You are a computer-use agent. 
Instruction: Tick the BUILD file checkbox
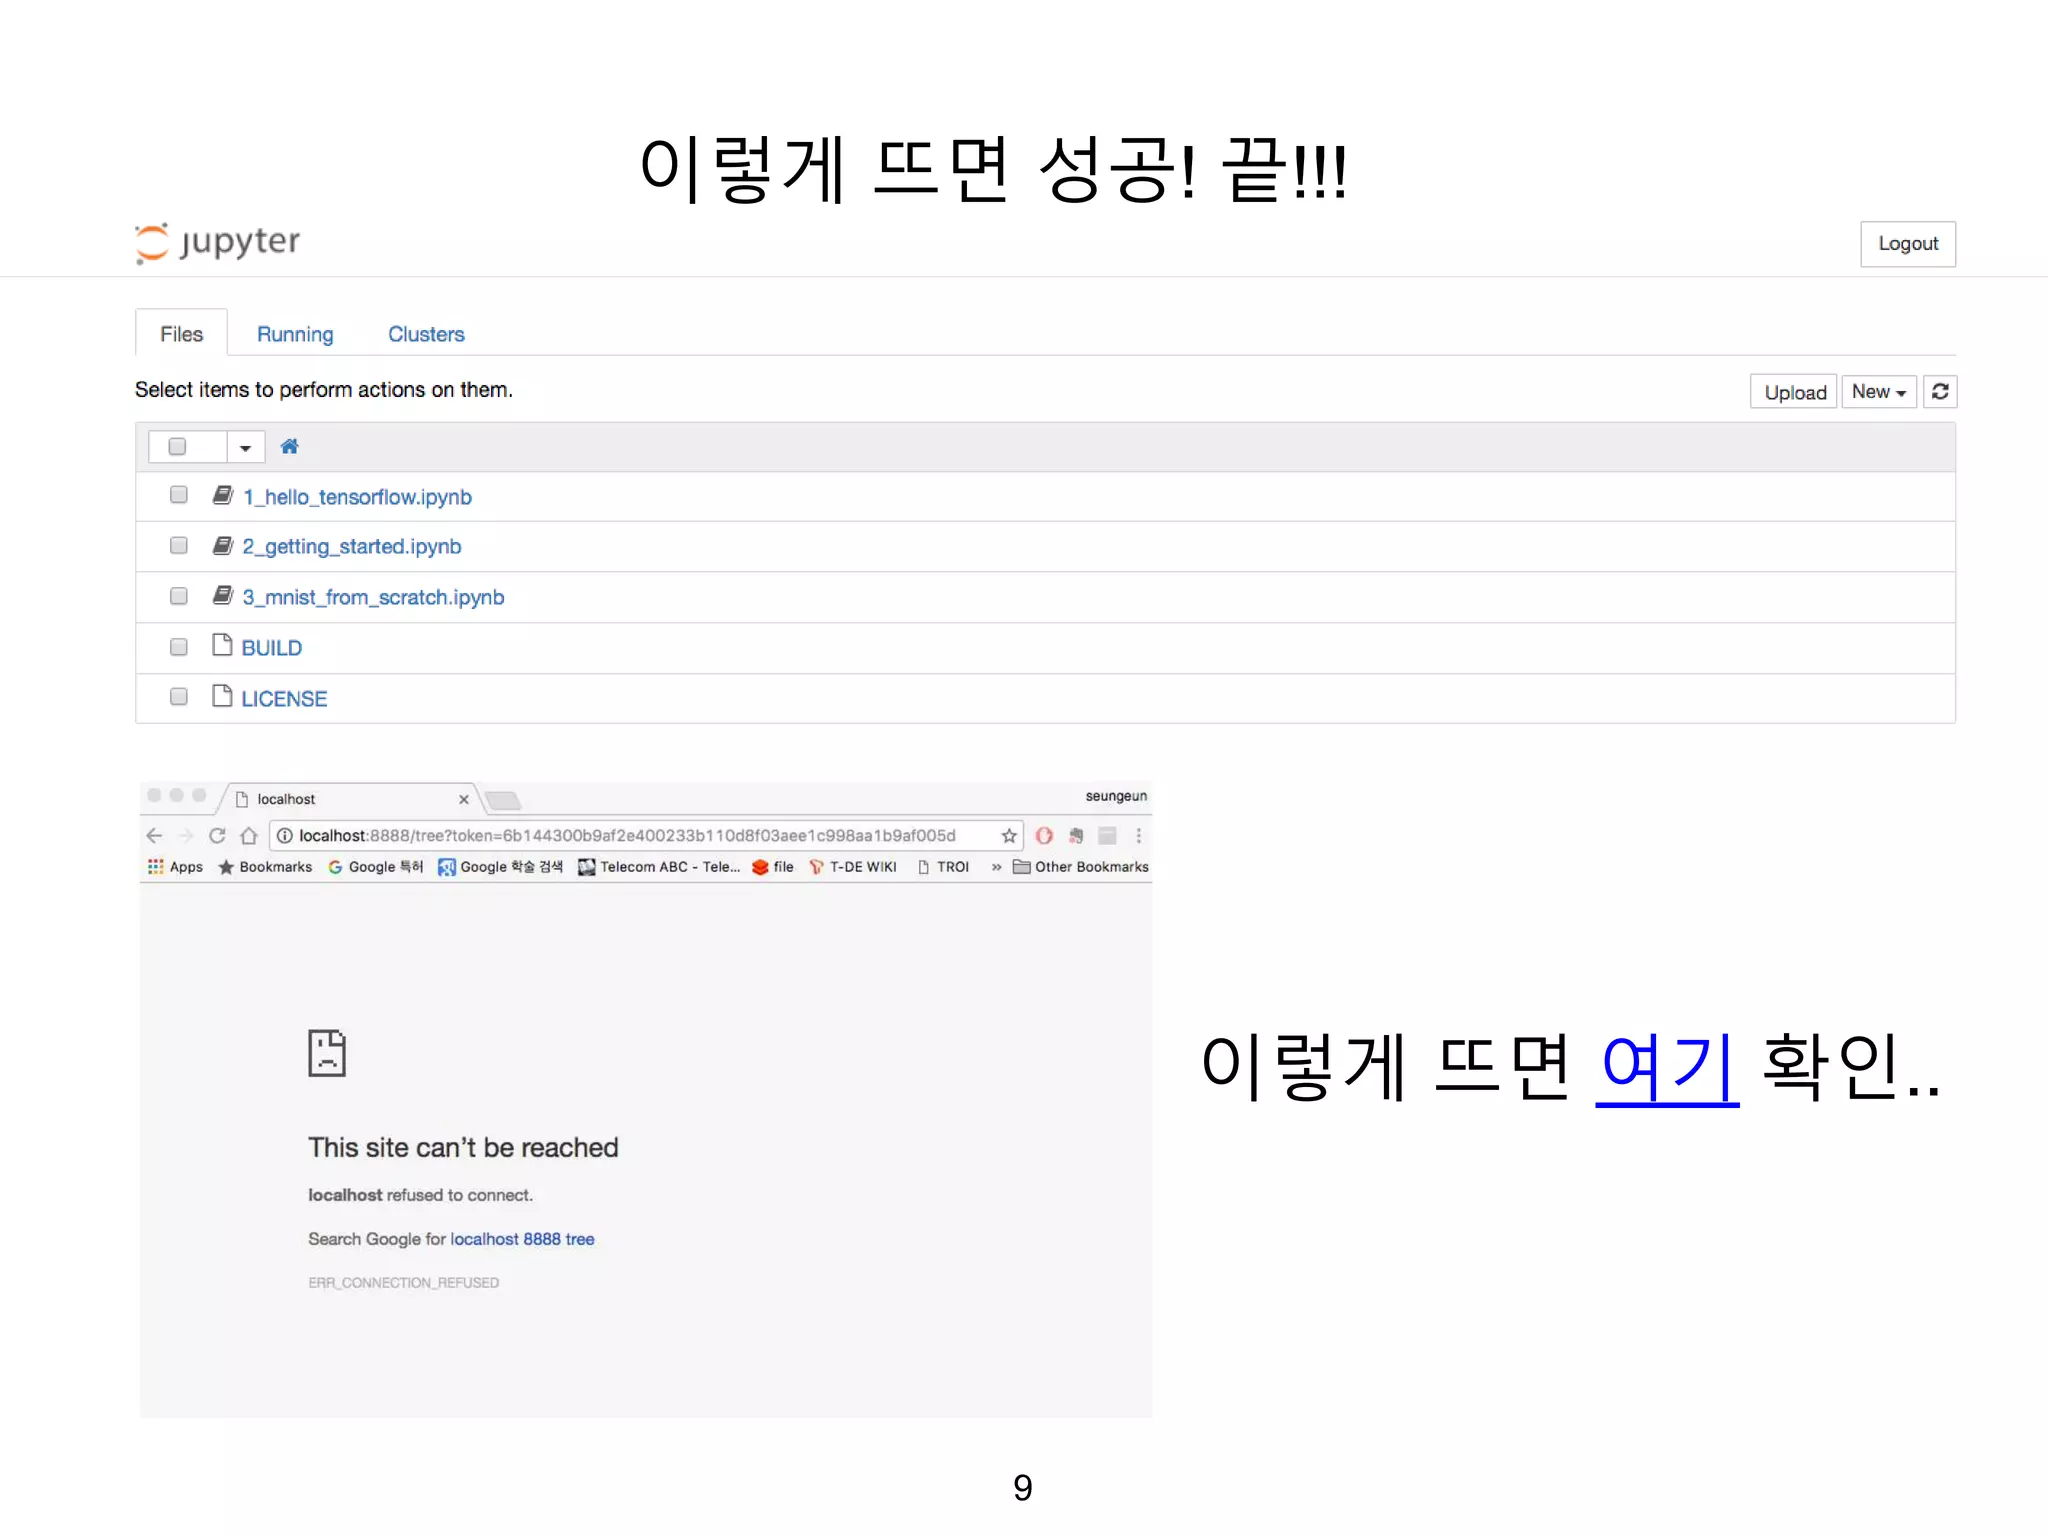coord(179,647)
